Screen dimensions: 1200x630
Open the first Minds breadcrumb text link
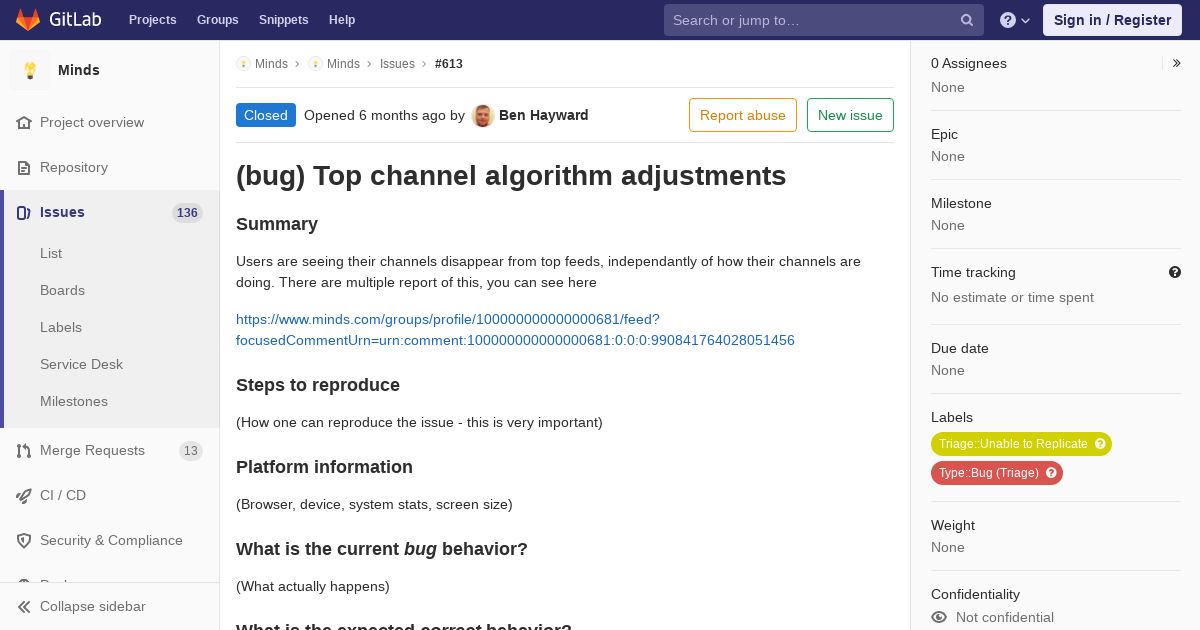(x=271, y=63)
